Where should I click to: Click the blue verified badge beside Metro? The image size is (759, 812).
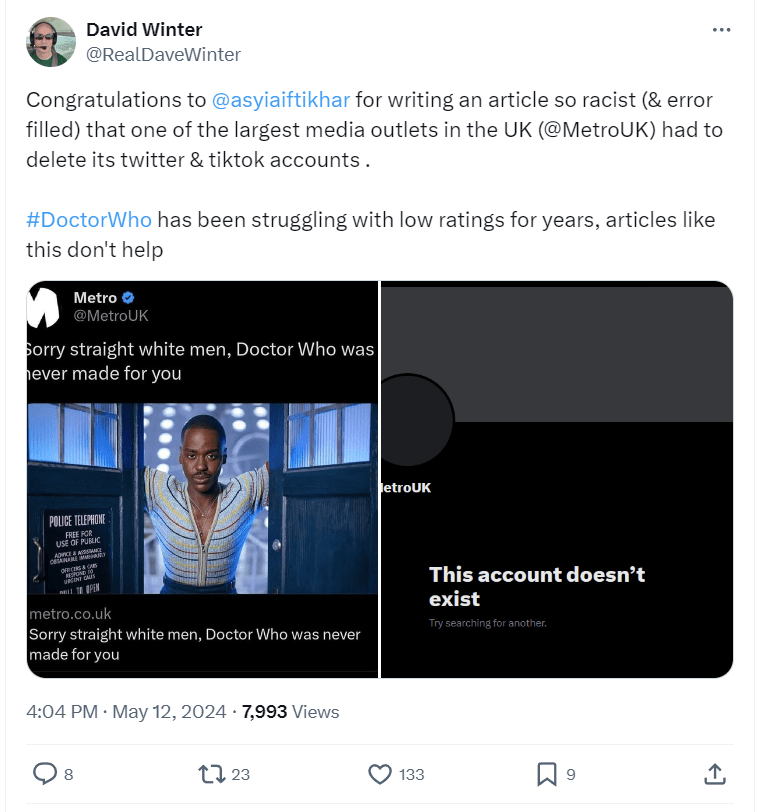point(129,298)
